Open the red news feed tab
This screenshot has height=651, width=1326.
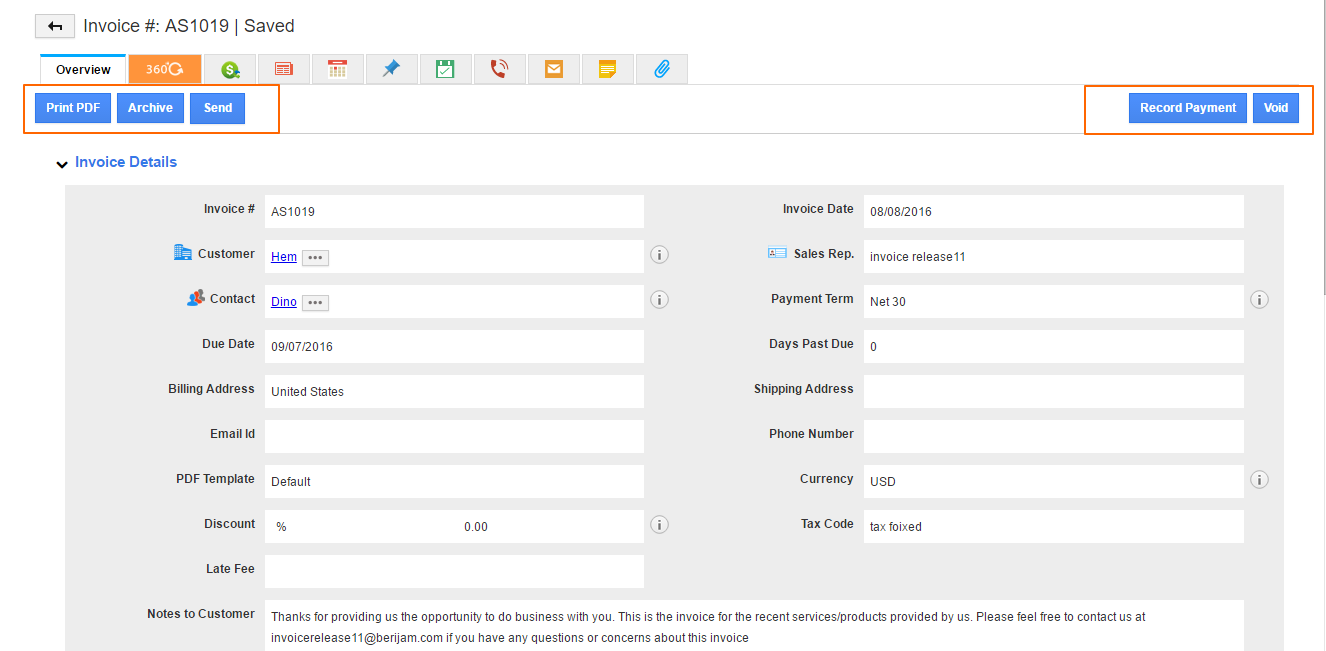click(x=284, y=69)
